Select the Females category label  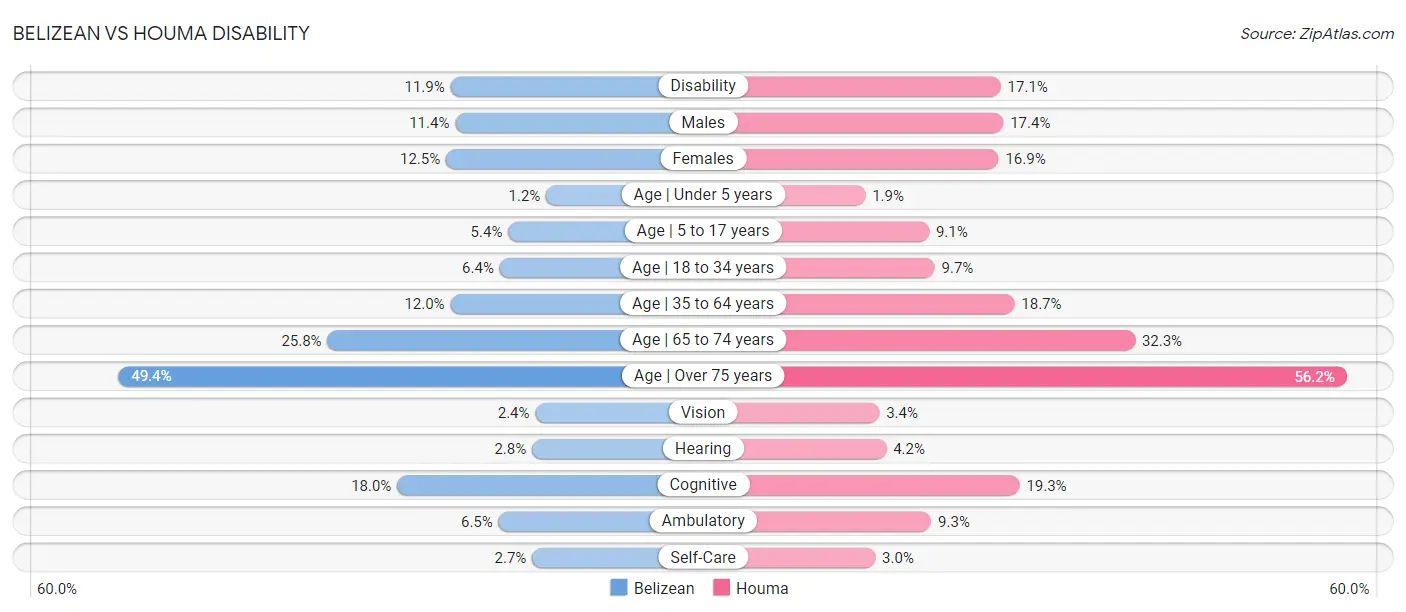point(703,158)
